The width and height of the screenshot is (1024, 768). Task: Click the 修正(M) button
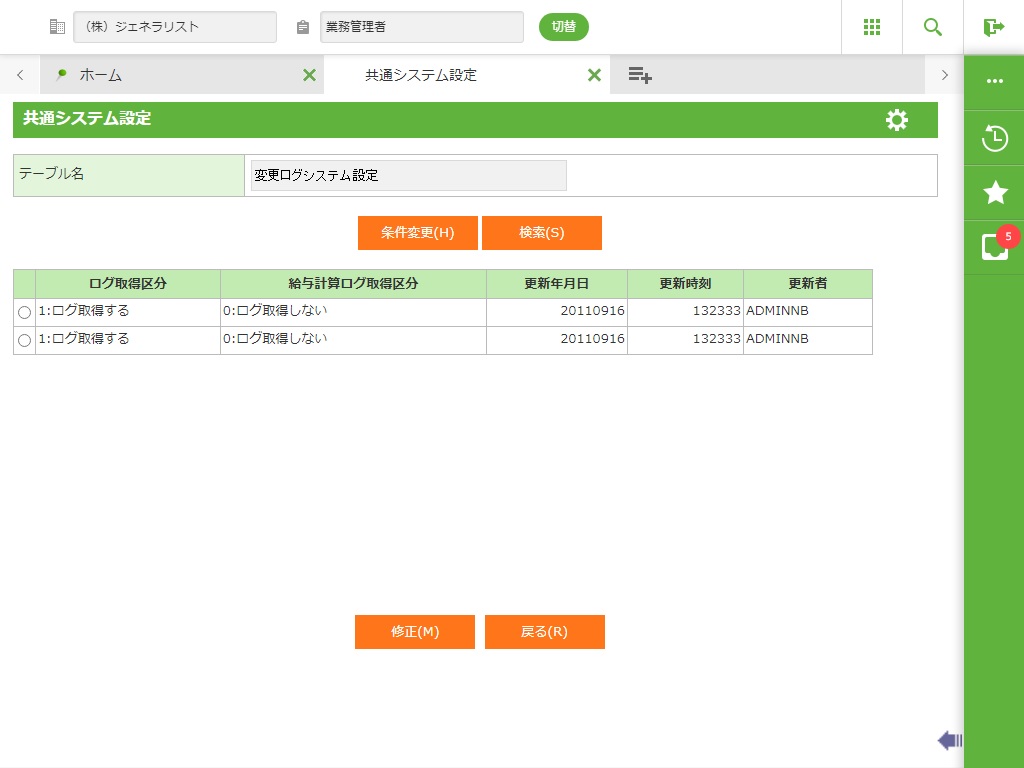414,632
